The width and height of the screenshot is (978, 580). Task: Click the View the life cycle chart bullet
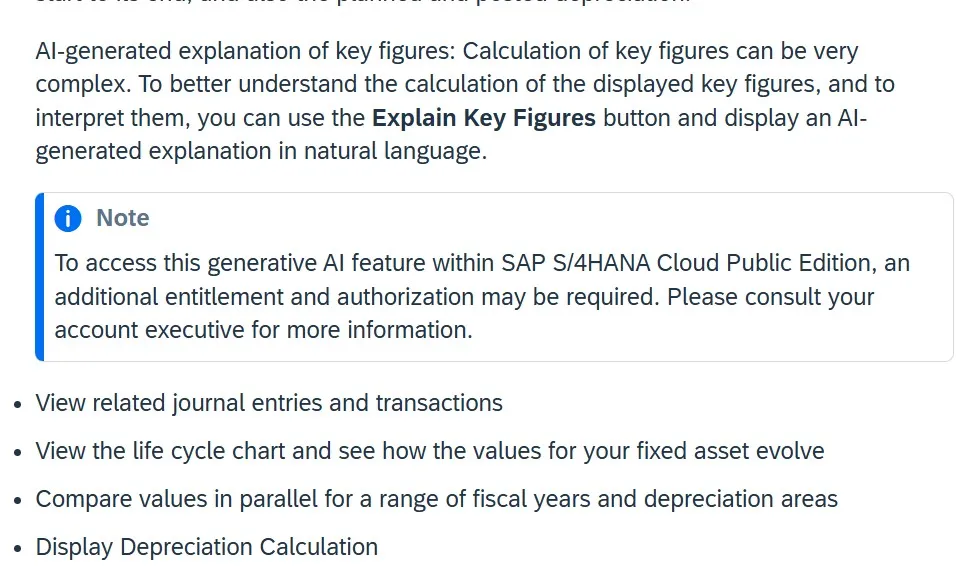430,451
